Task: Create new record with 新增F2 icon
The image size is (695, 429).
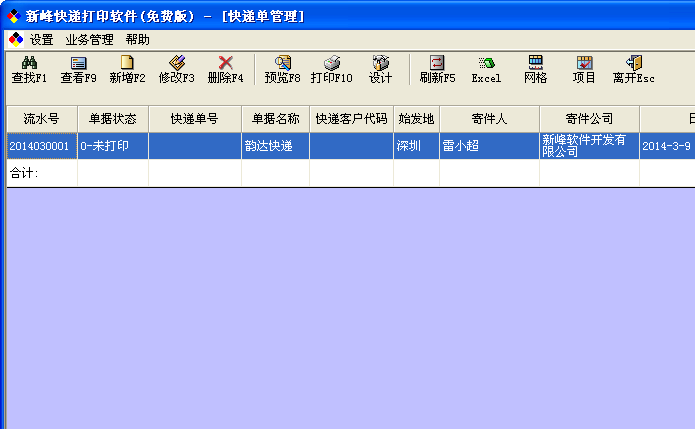Action: point(127,63)
